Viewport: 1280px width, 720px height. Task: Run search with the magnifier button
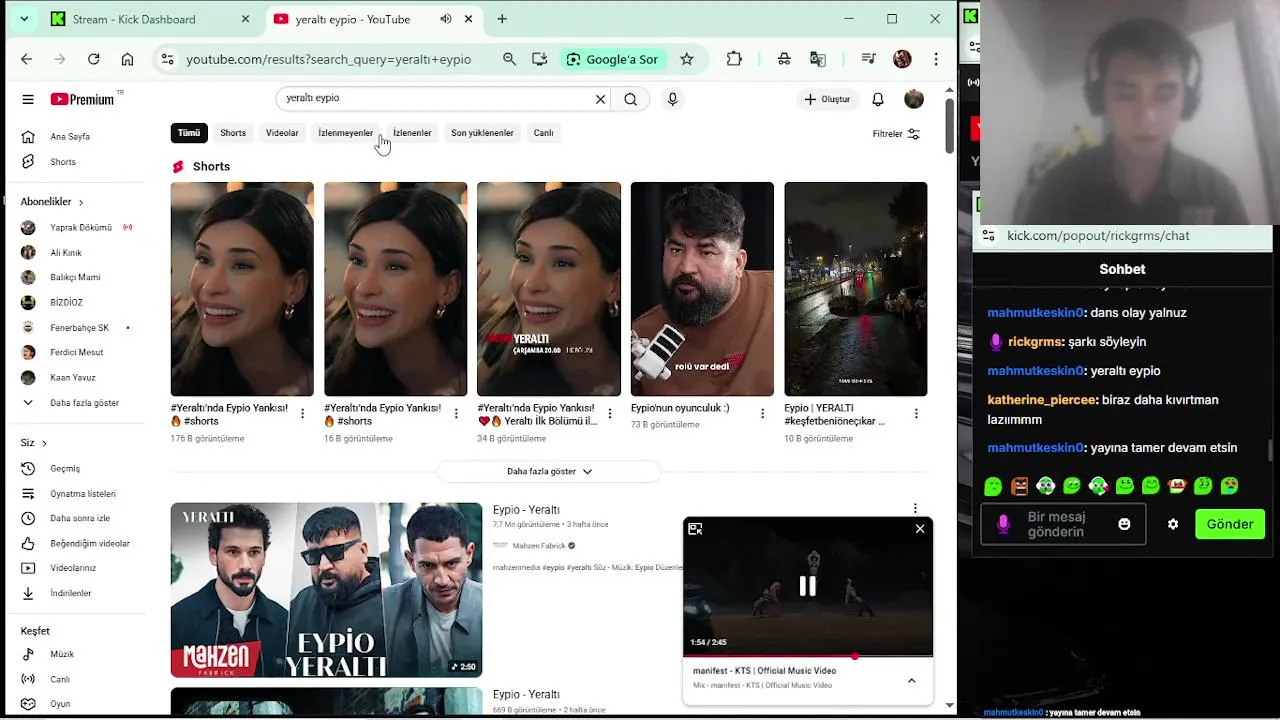[x=630, y=99]
